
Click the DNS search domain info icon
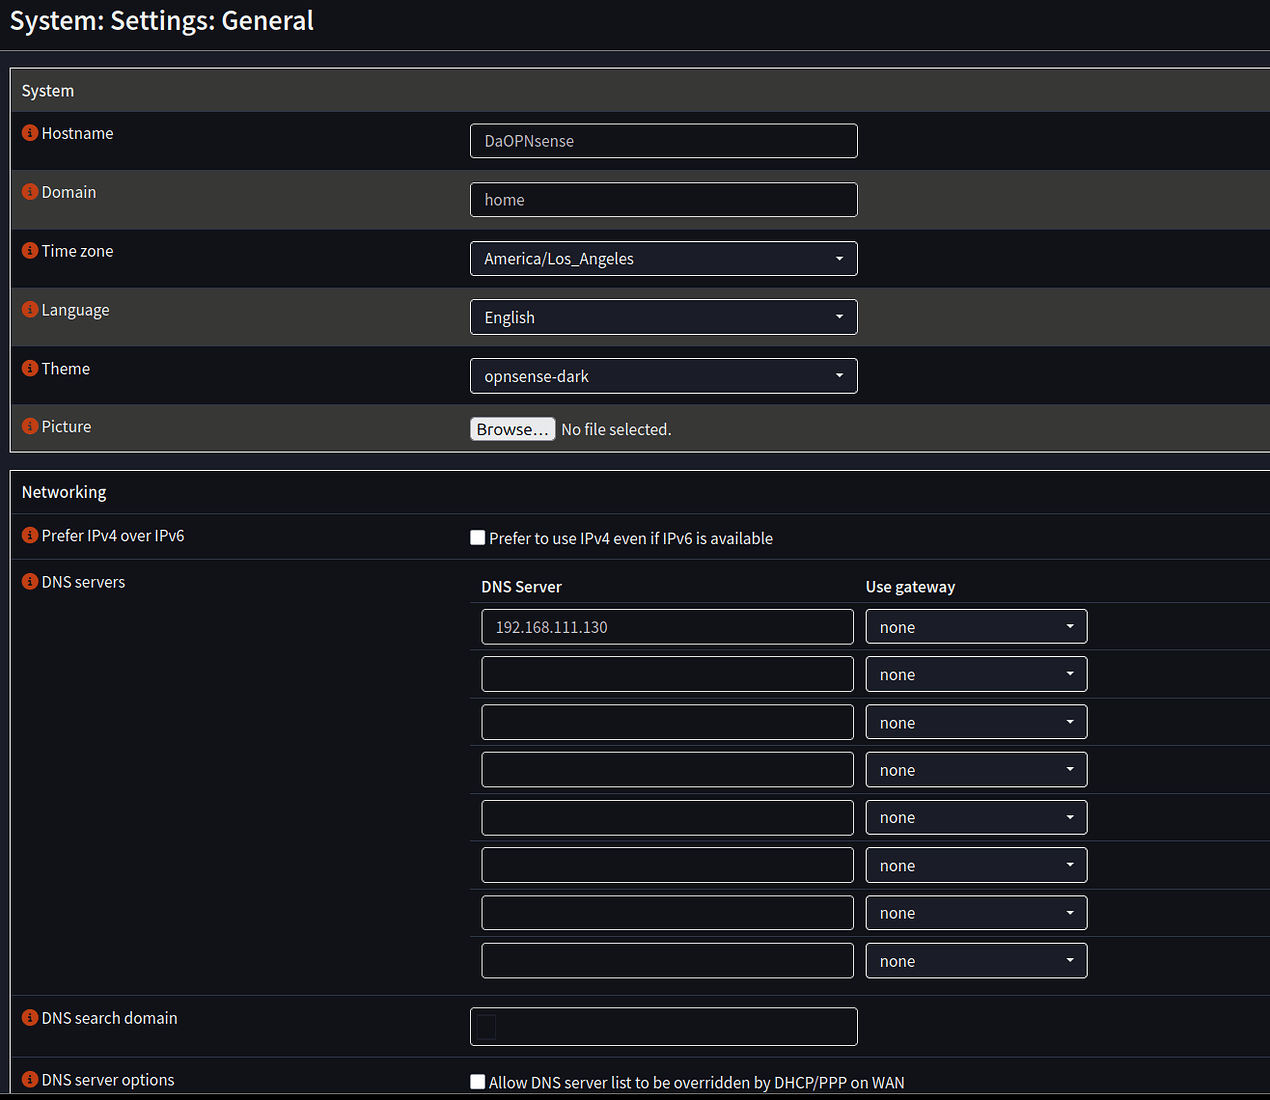click(x=28, y=1018)
